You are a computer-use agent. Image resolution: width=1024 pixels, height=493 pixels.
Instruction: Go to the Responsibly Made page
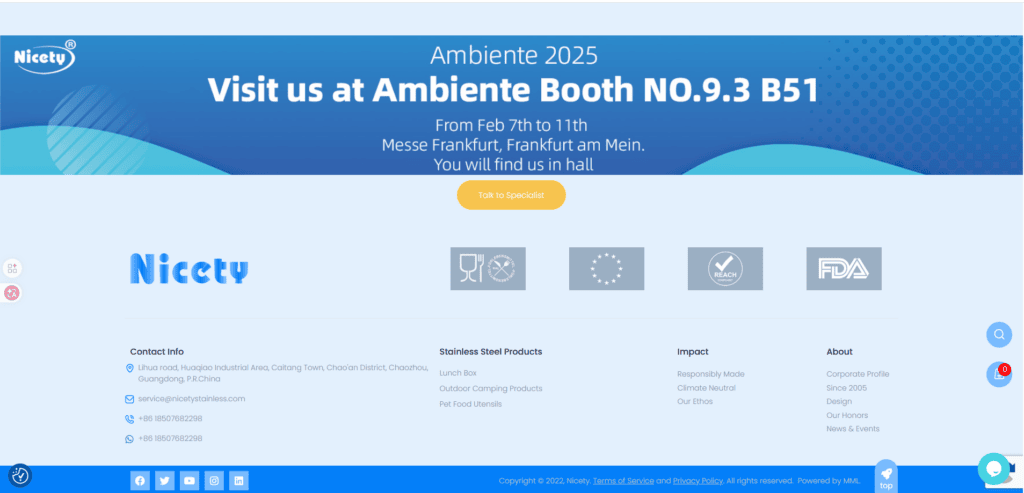point(711,374)
